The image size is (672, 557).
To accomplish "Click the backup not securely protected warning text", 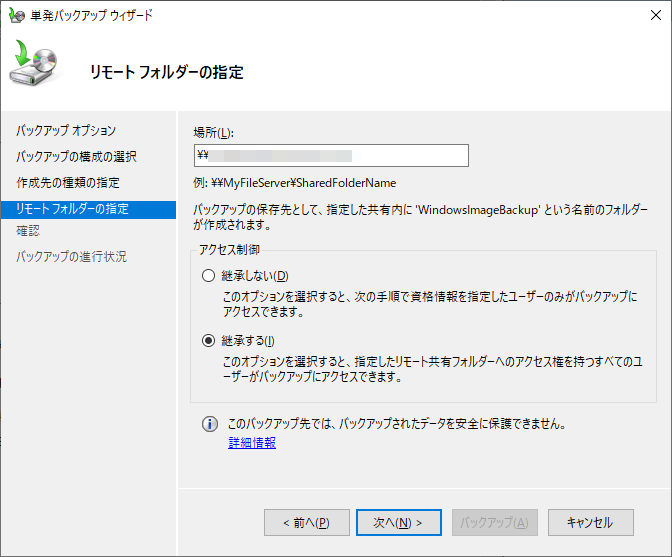I will click(x=397, y=424).
